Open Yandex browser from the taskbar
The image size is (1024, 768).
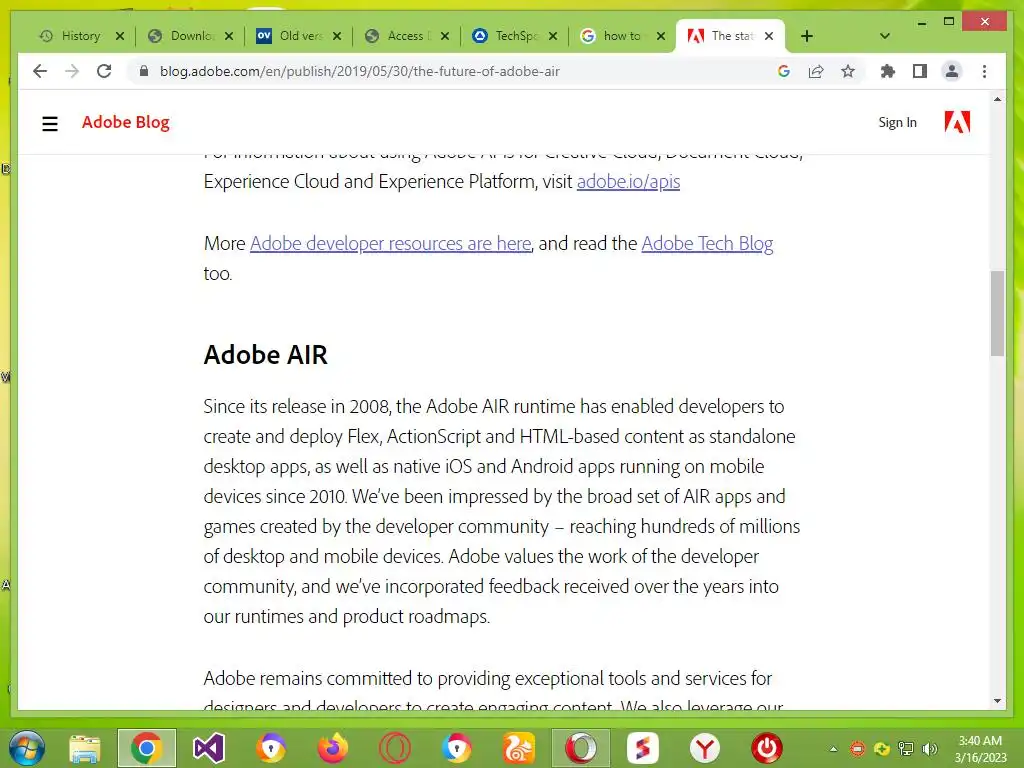(x=705, y=748)
